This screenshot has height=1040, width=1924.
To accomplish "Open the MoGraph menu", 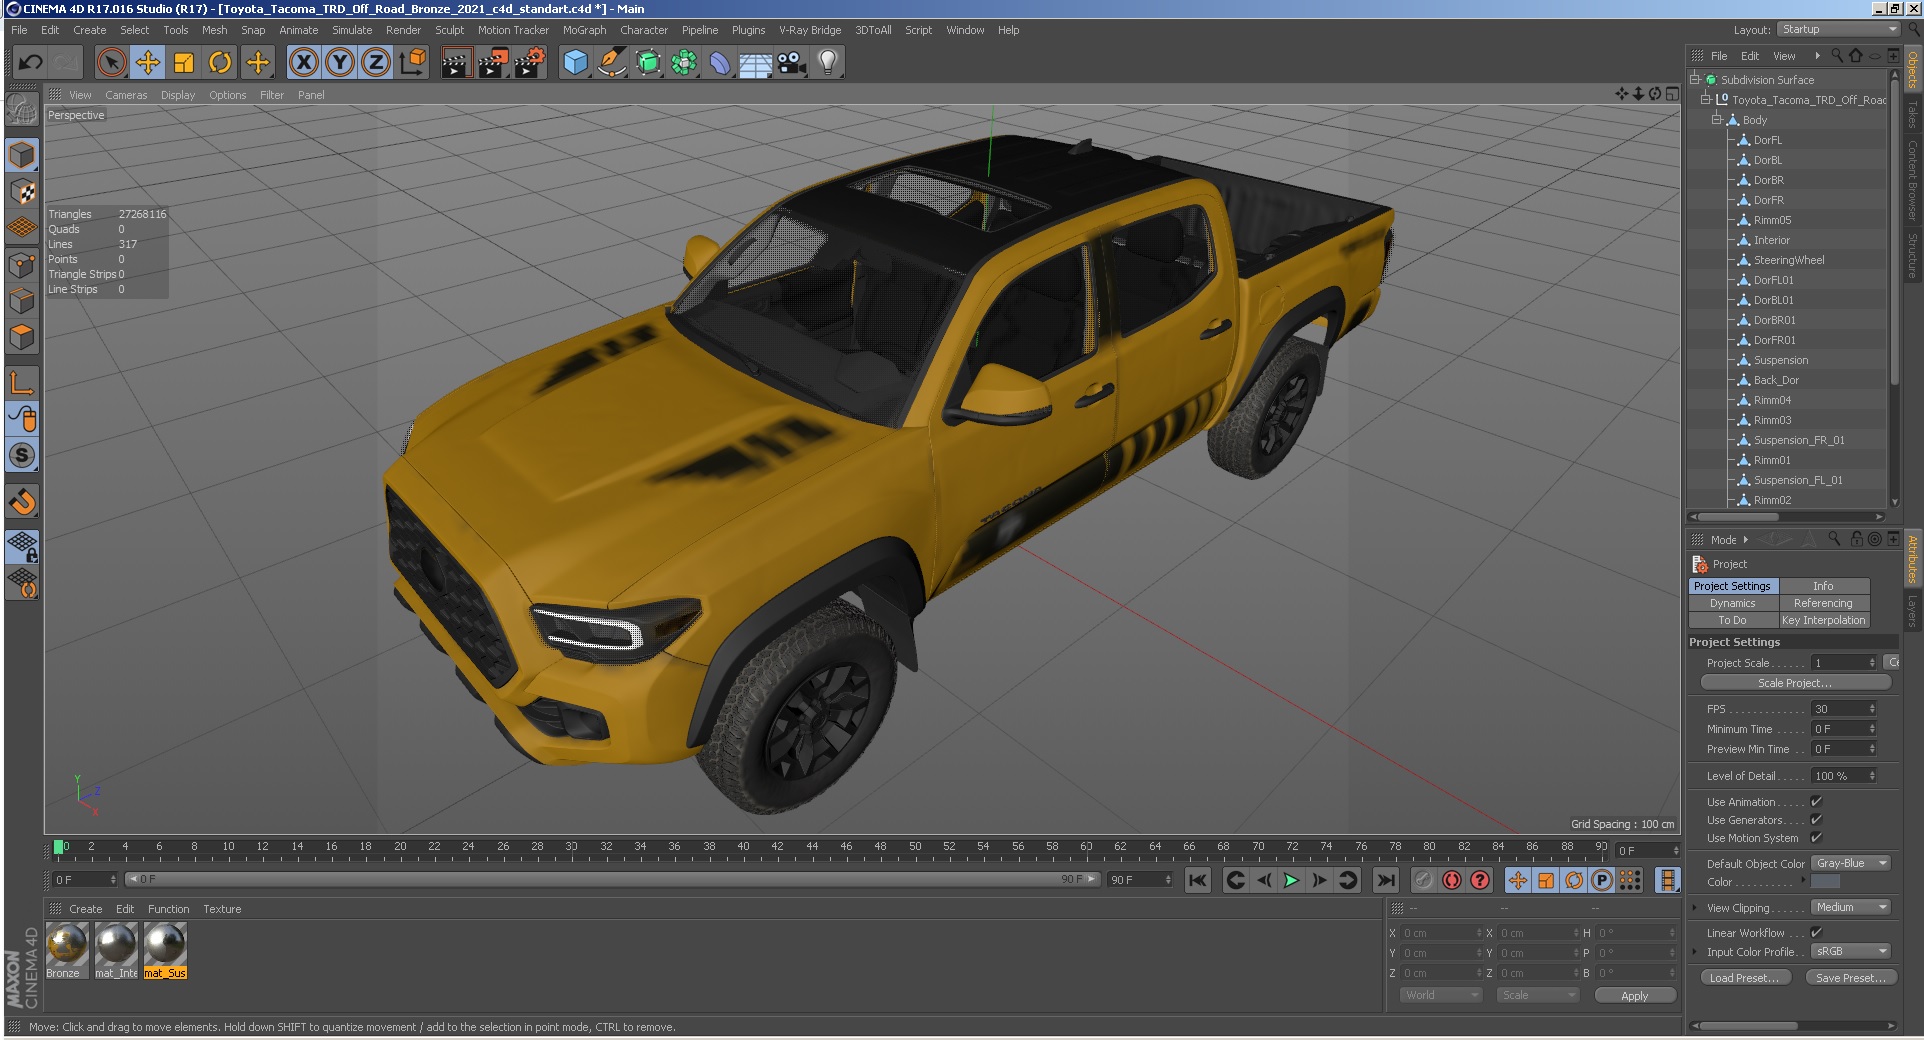I will (x=584, y=30).
